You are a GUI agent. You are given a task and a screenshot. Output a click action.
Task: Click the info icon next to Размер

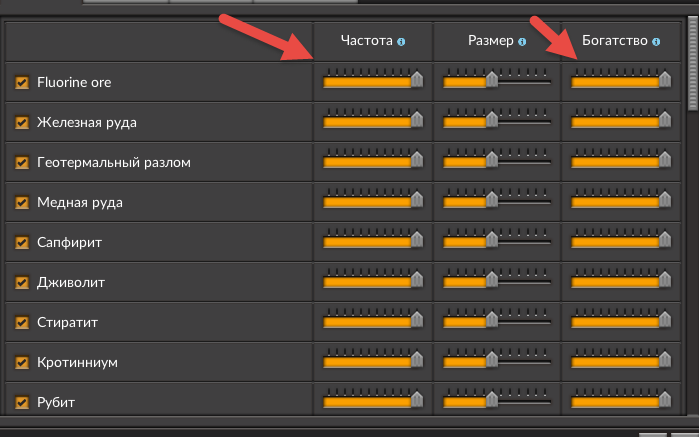click(x=522, y=42)
